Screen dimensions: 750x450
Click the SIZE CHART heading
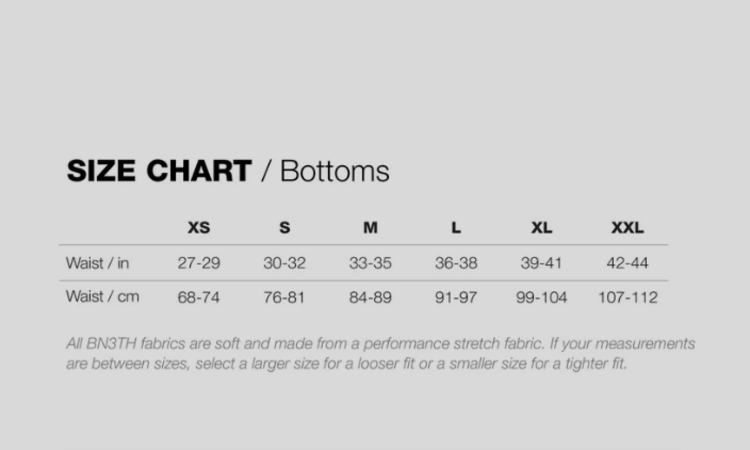159,171
